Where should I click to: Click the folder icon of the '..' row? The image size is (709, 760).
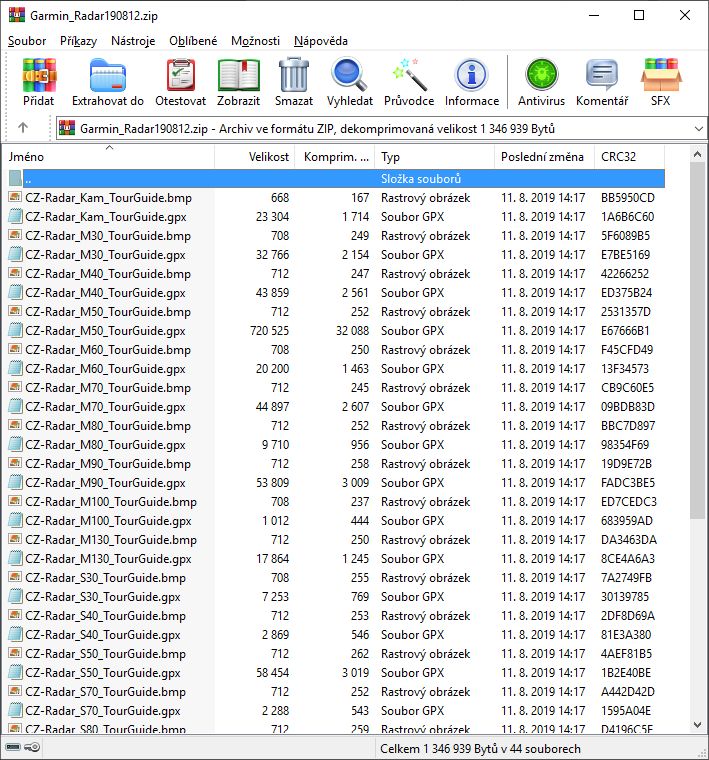click(x=15, y=178)
